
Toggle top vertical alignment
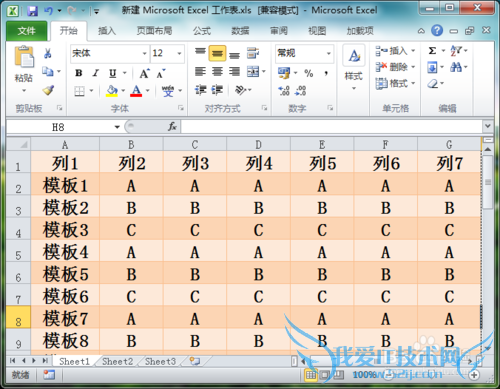200,52
